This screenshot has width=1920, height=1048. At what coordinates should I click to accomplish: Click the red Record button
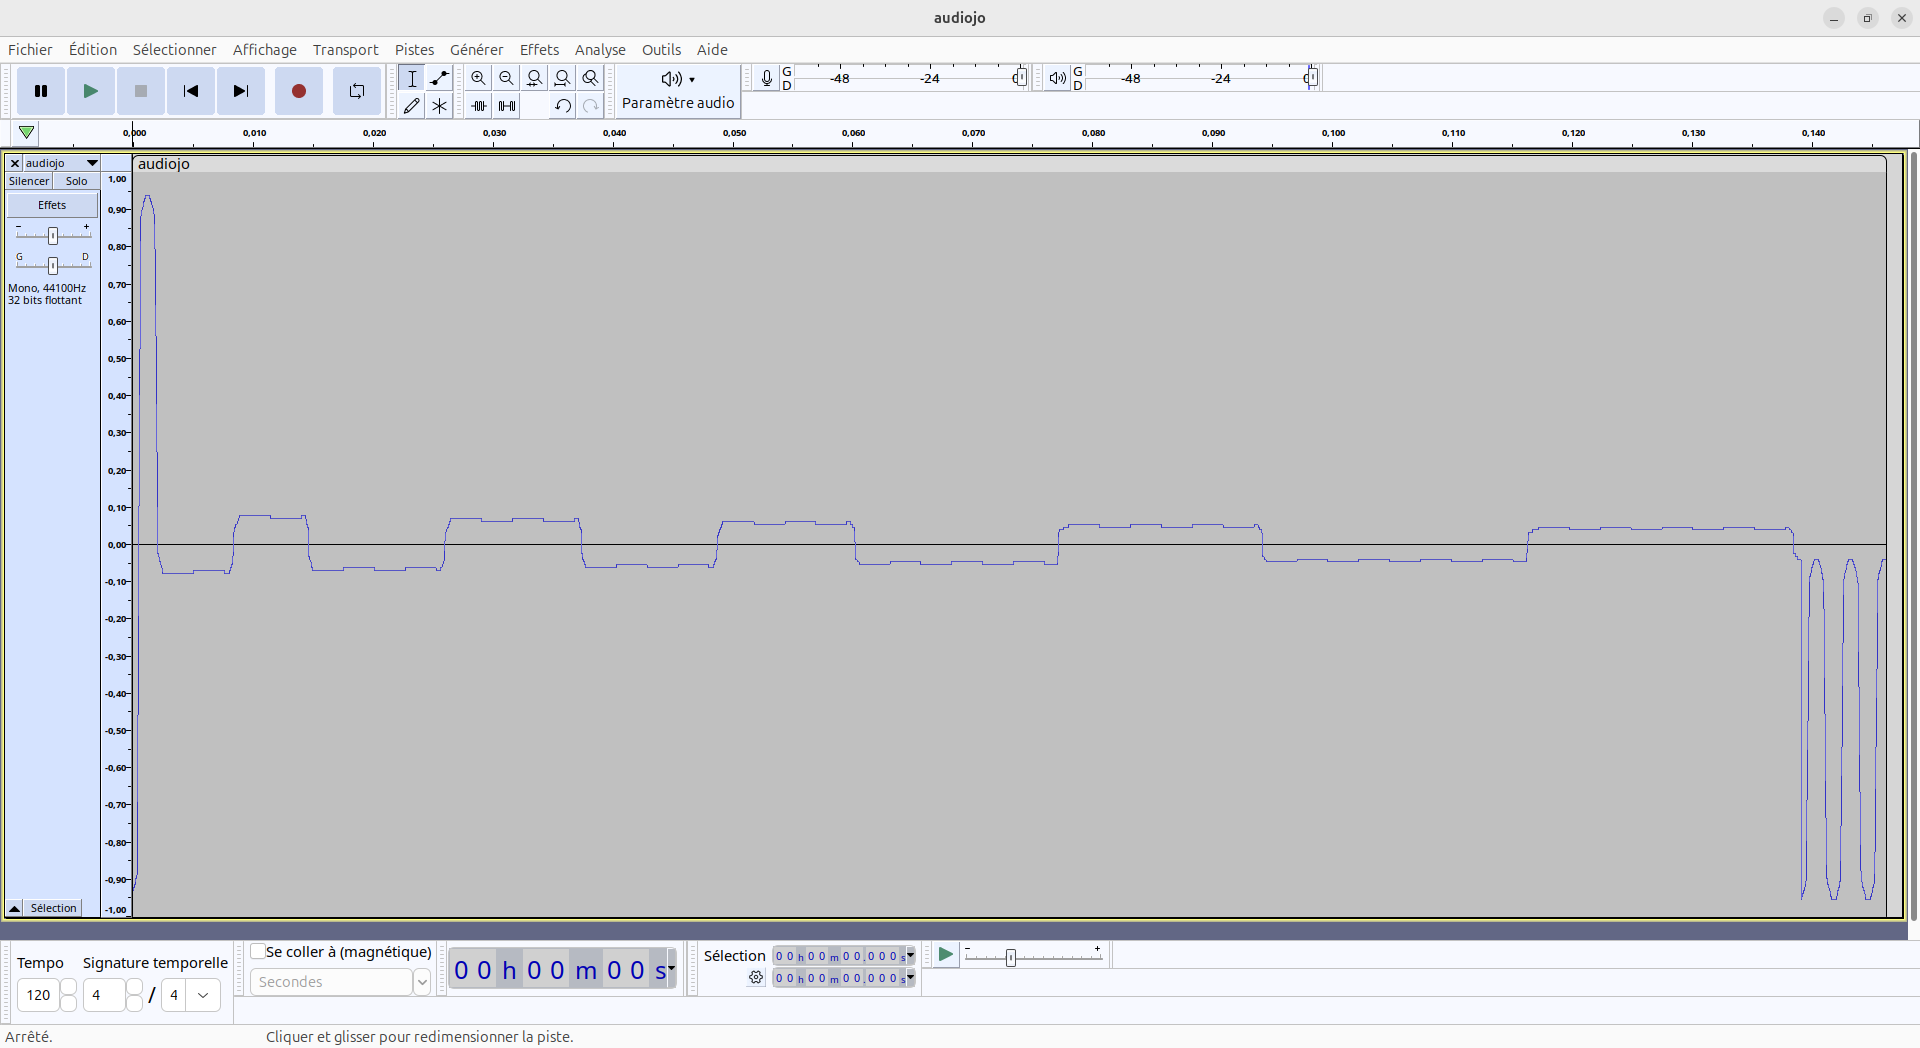click(x=298, y=91)
